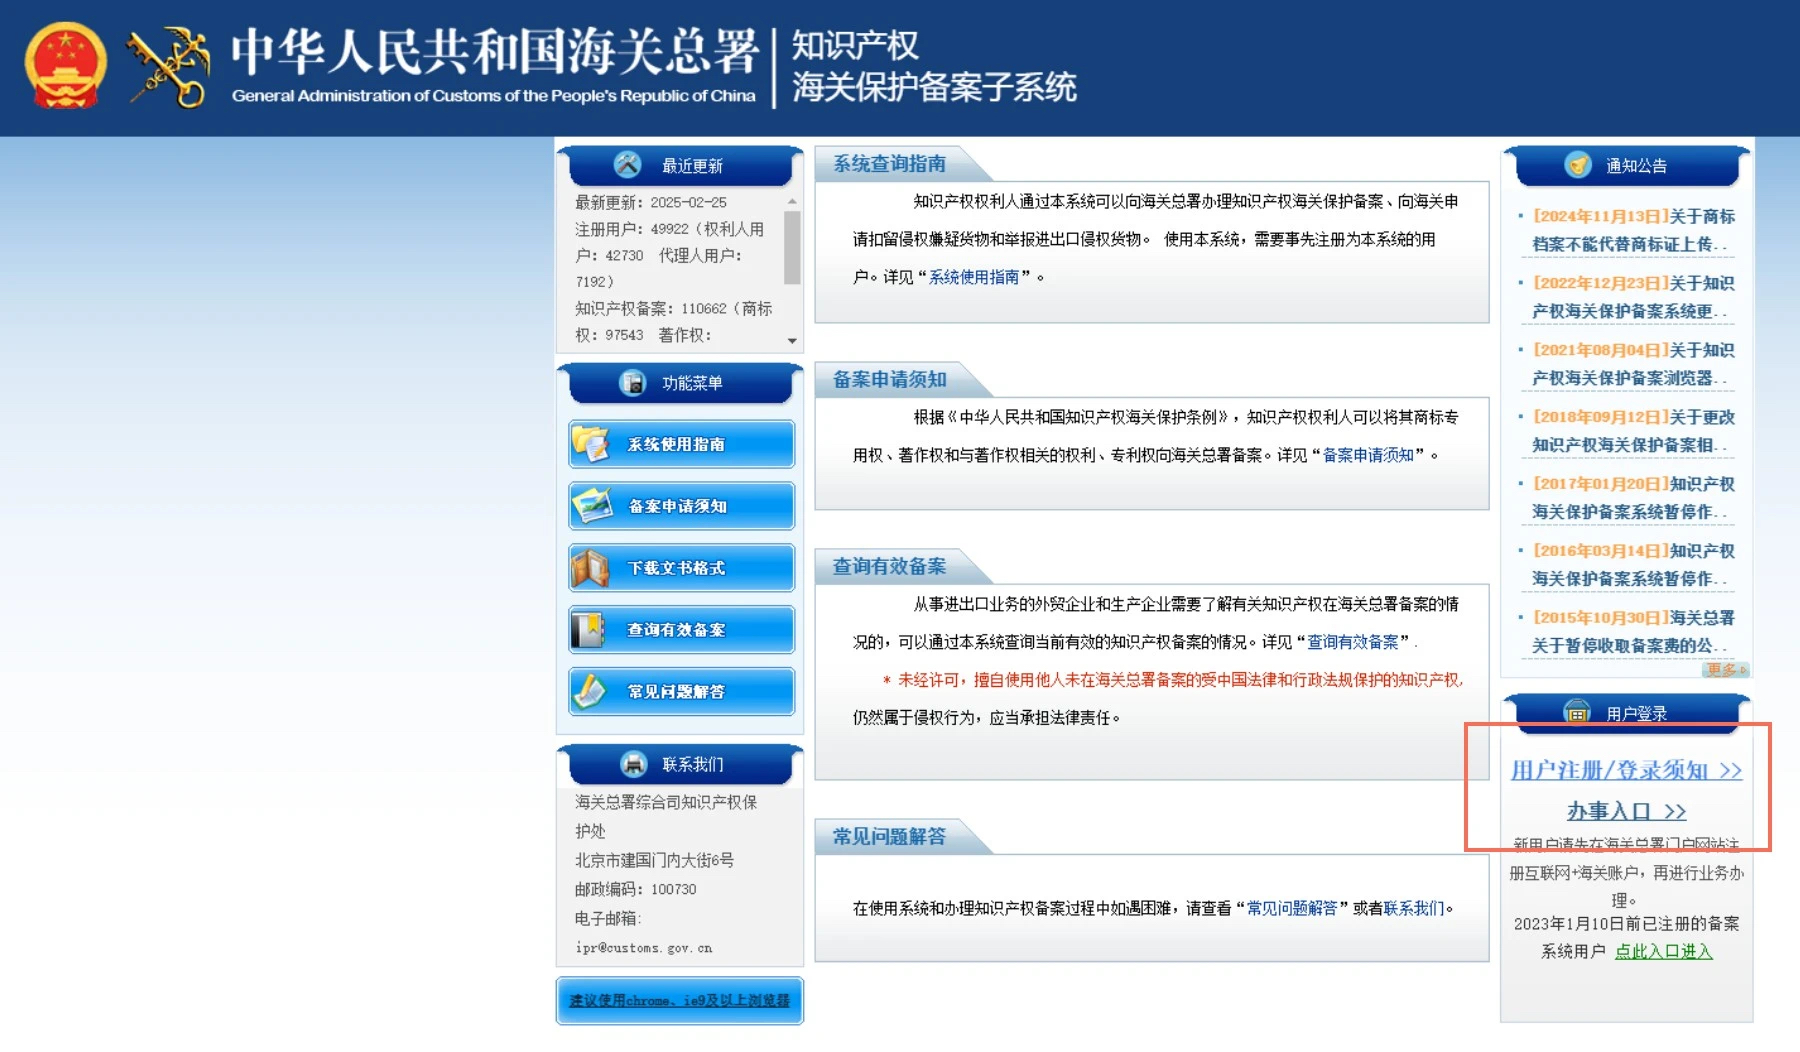This screenshot has height=1052, width=1800.
Task: Click the pencil icon on 常见问题解答 button
Action: [589, 691]
